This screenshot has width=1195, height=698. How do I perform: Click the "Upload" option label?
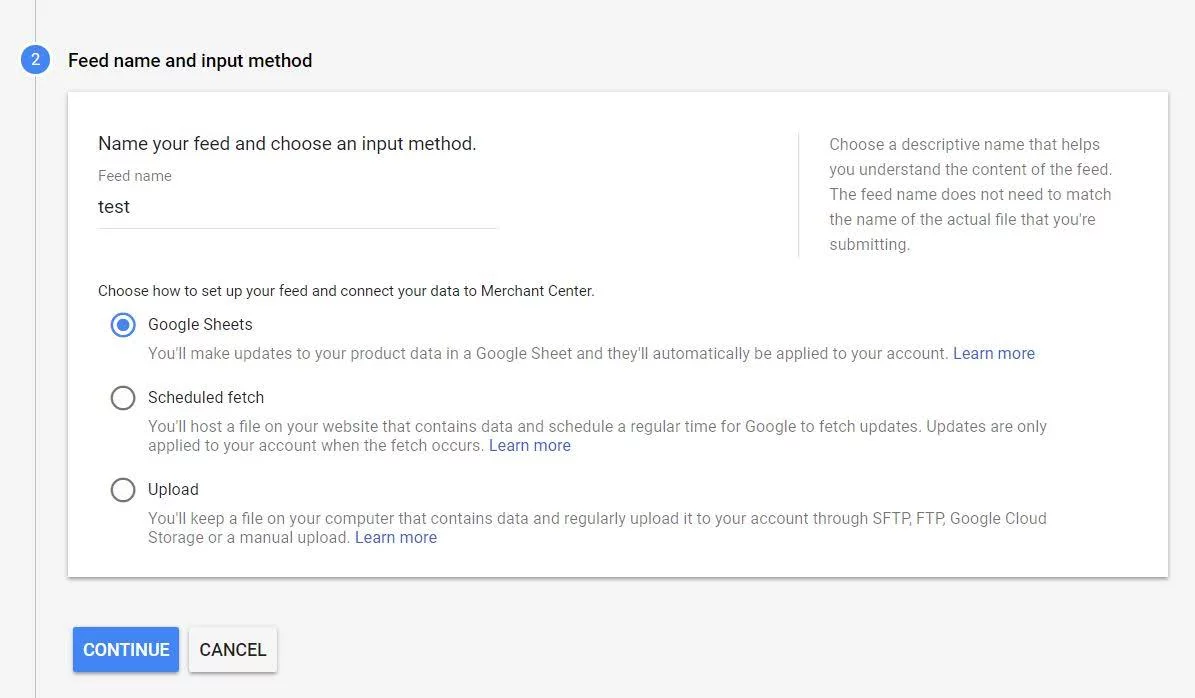coord(173,489)
